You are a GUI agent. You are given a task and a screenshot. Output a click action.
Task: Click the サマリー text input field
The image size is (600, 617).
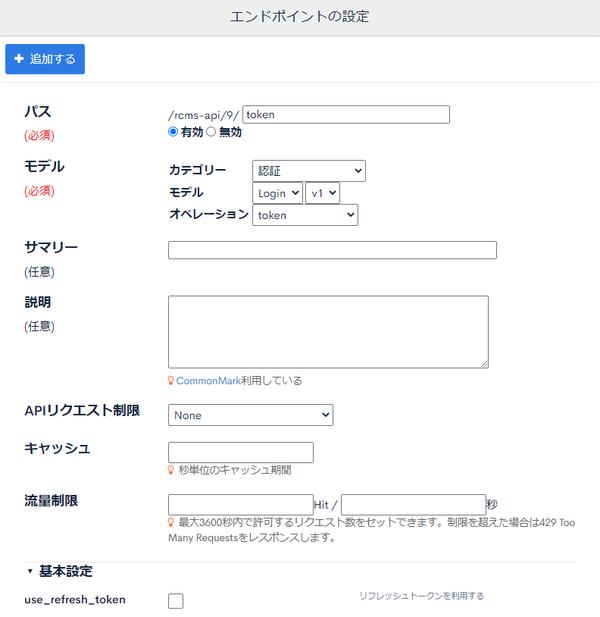click(x=332, y=250)
